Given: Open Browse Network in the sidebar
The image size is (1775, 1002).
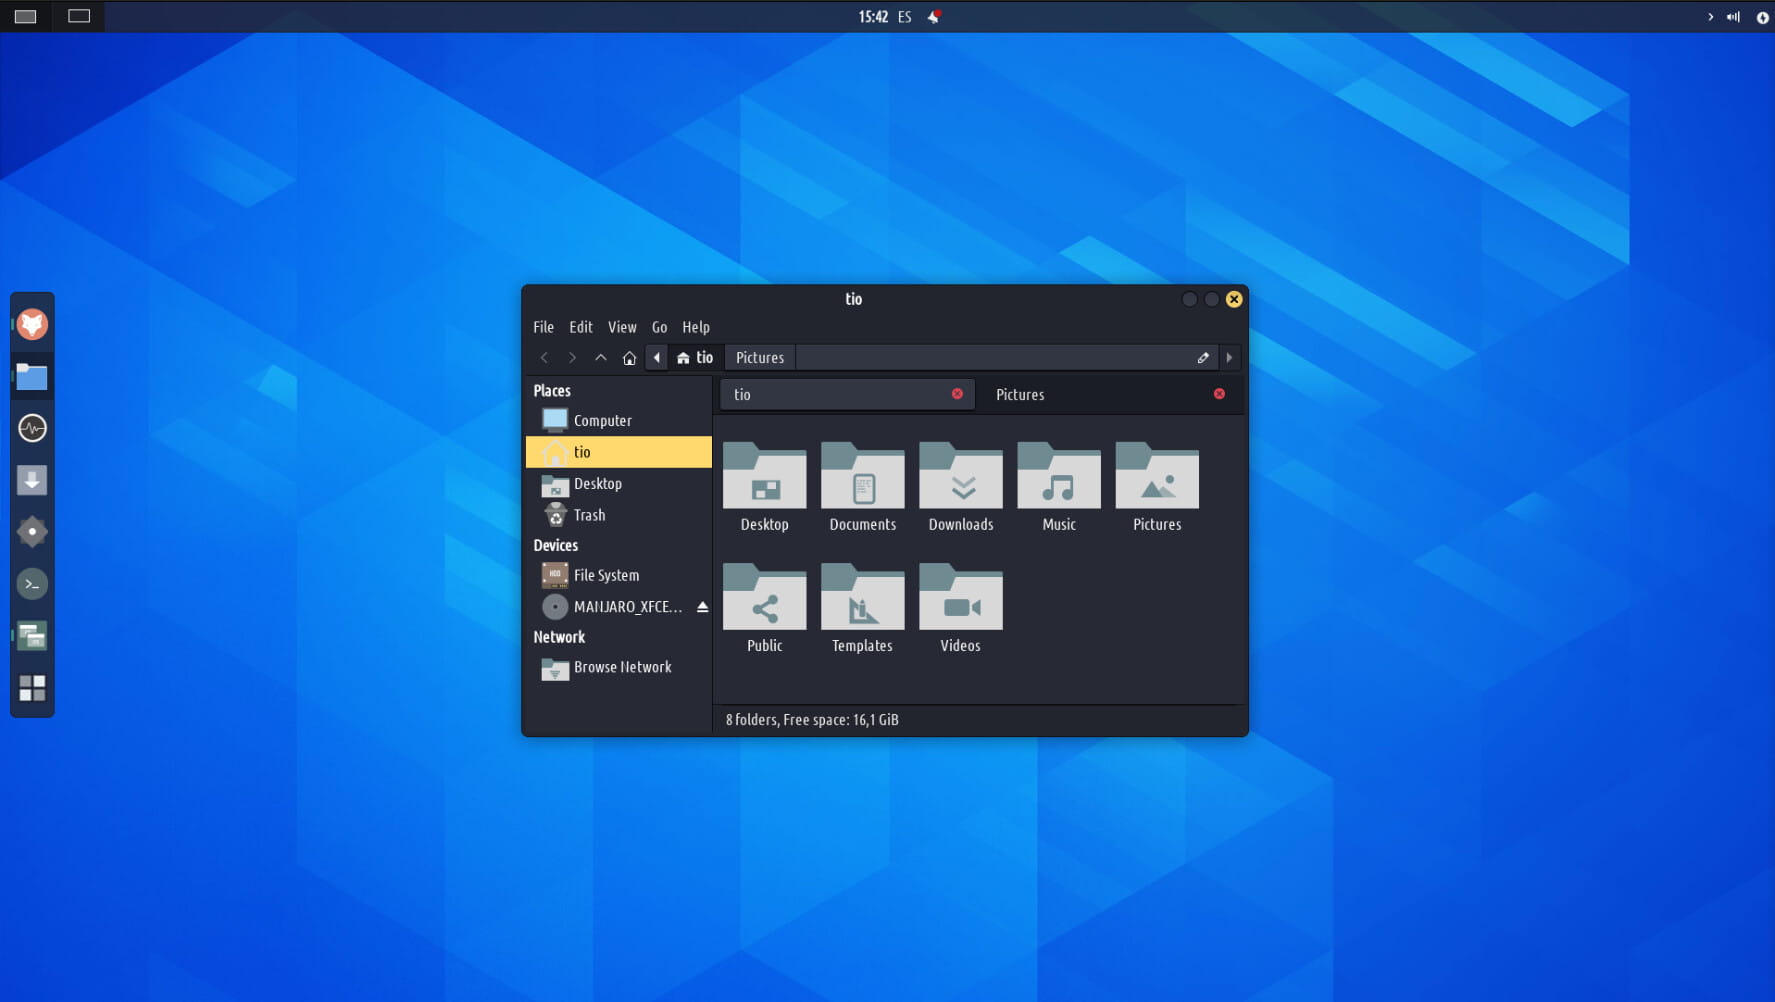Looking at the screenshot, I should [622, 667].
